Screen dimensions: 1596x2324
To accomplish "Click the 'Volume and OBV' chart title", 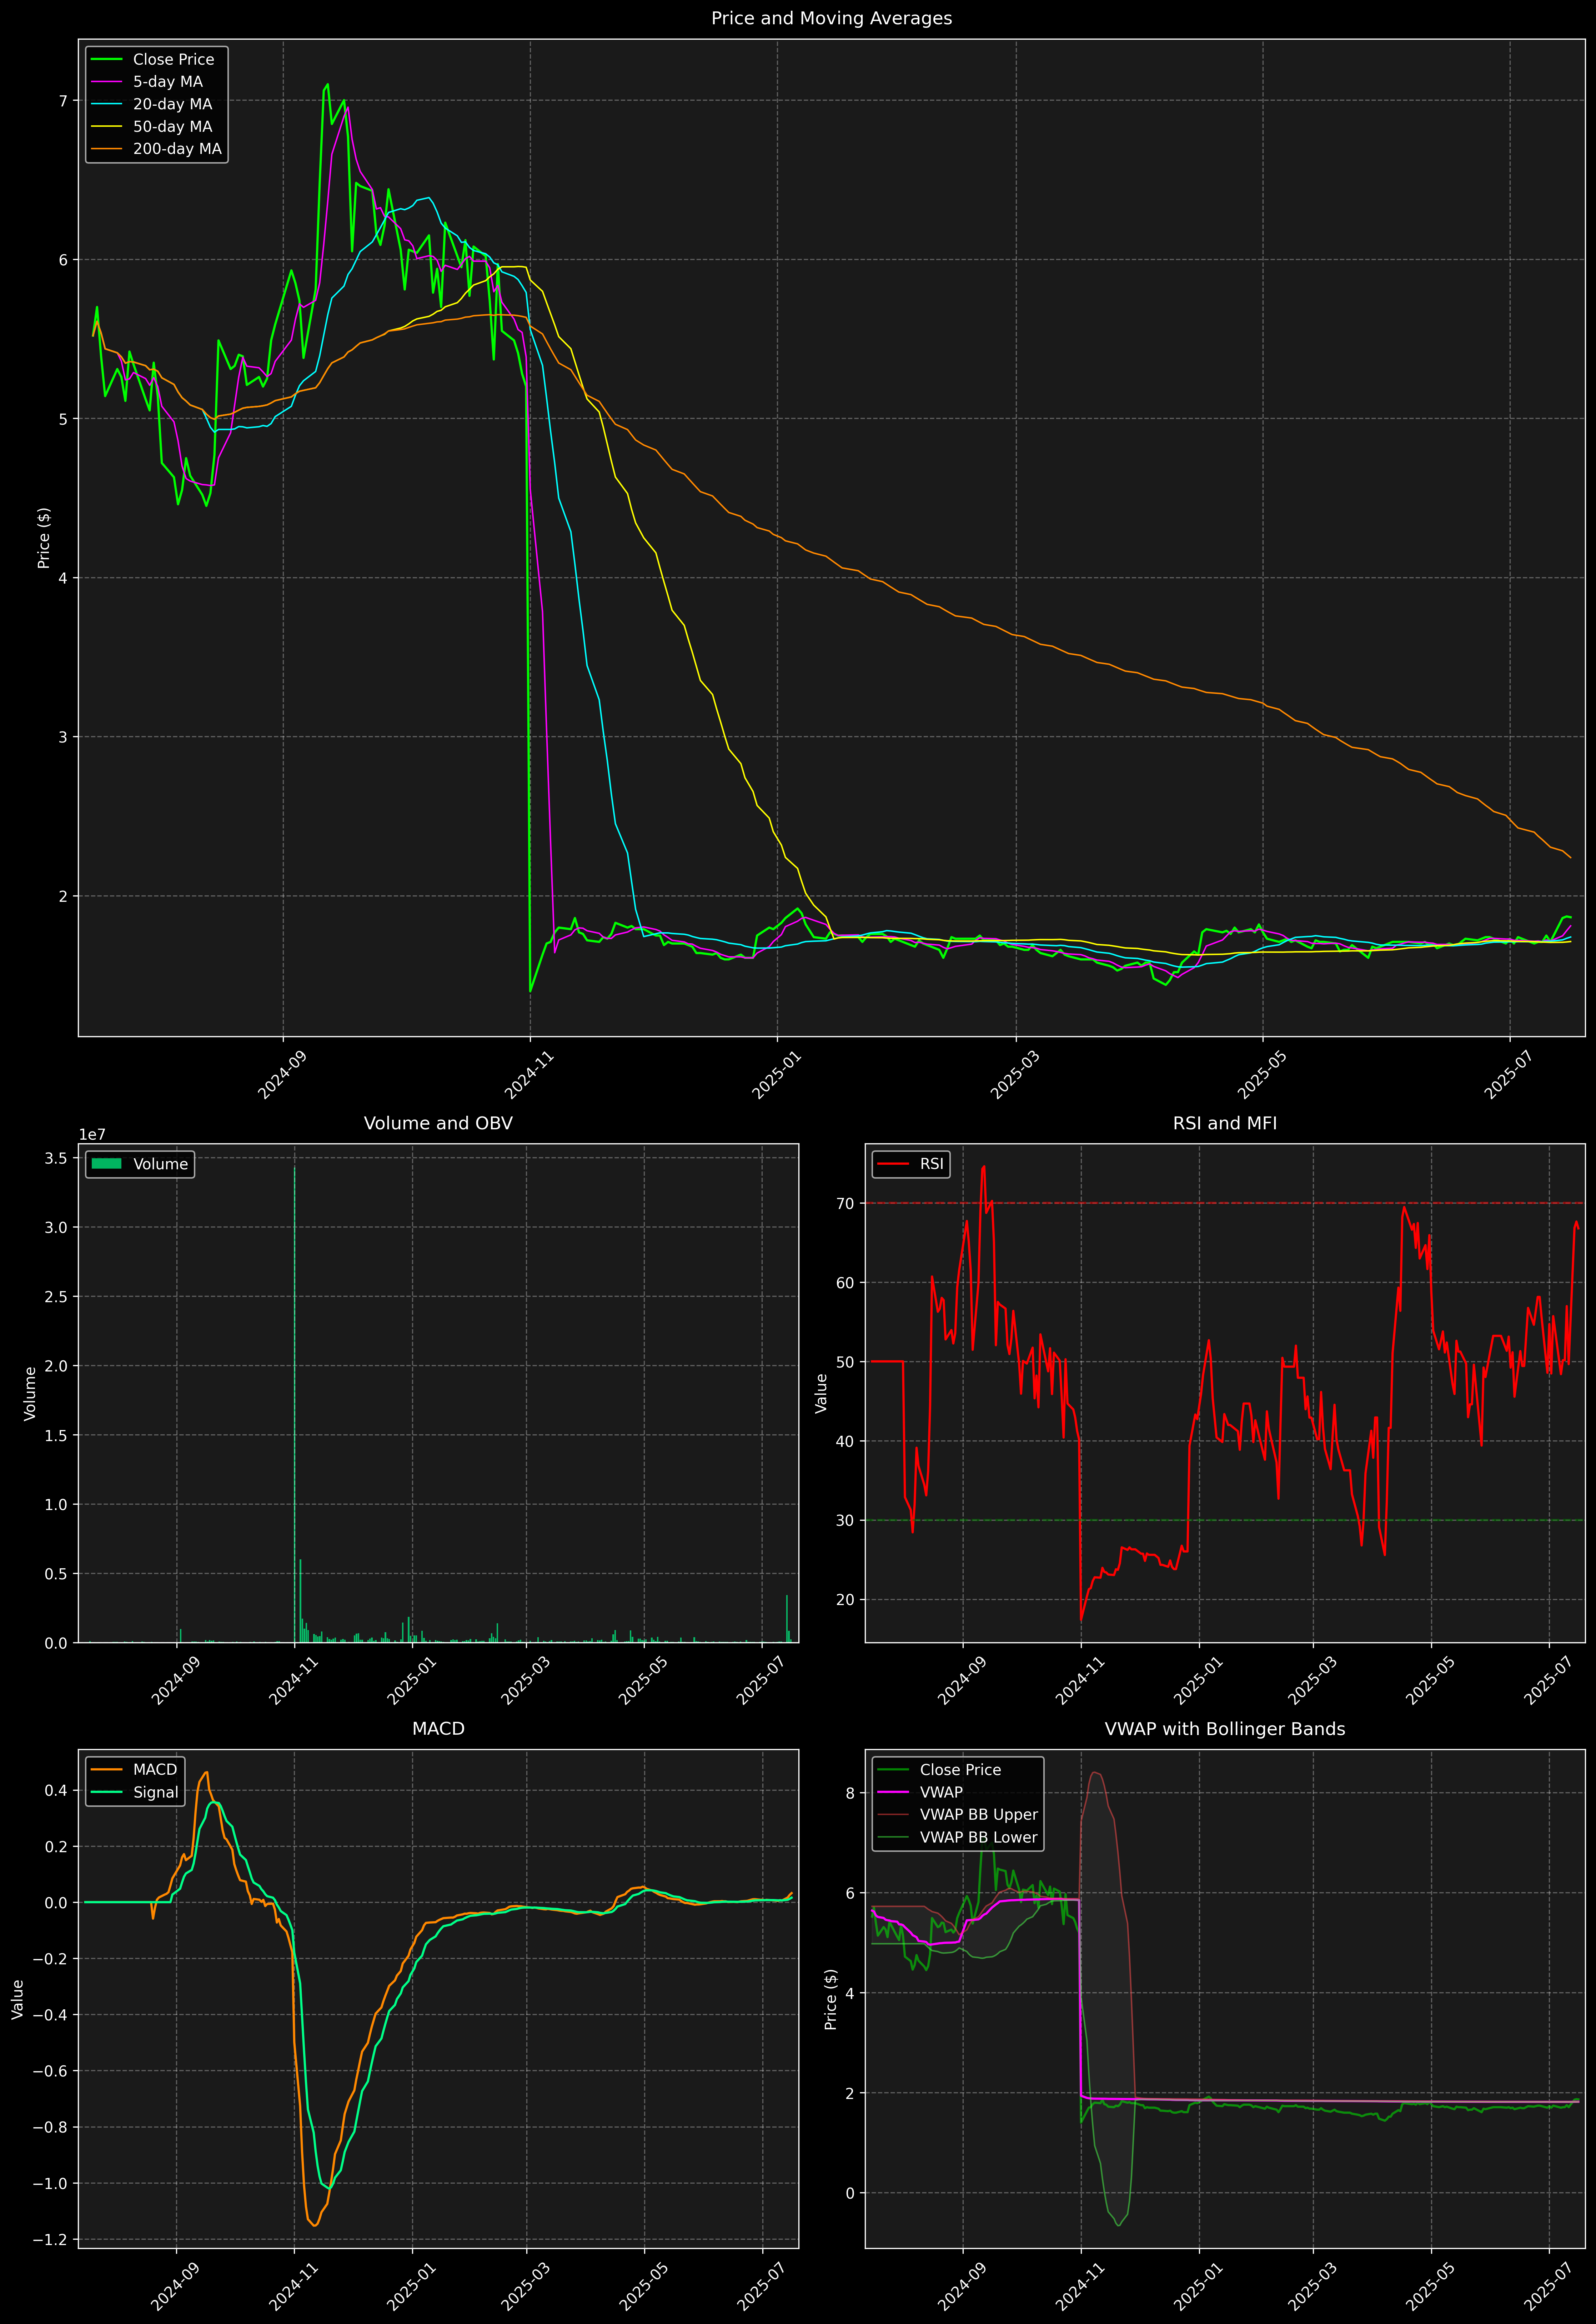I will [x=438, y=1123].
